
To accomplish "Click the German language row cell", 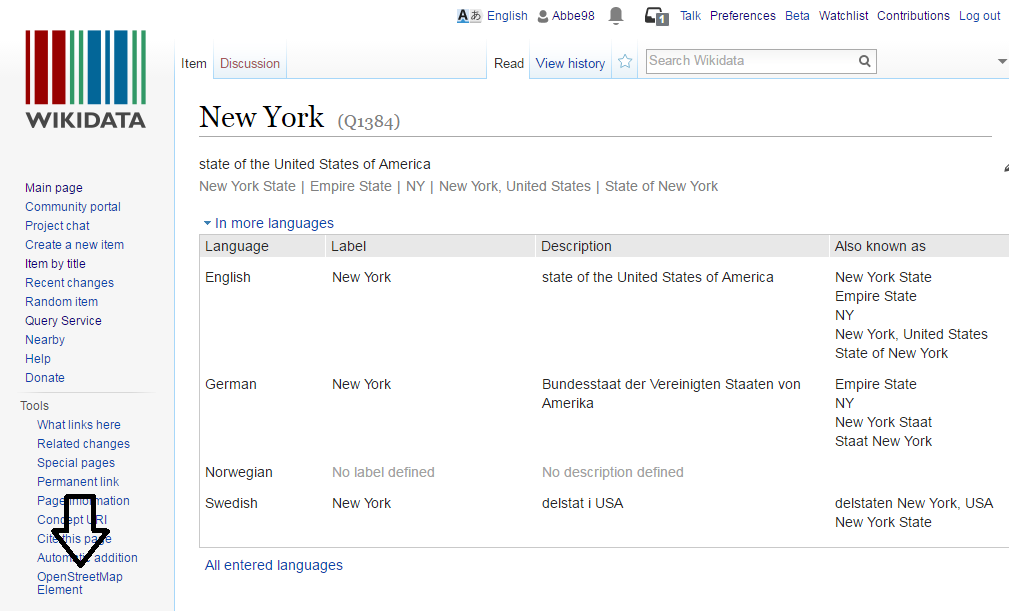I will 231,384.
